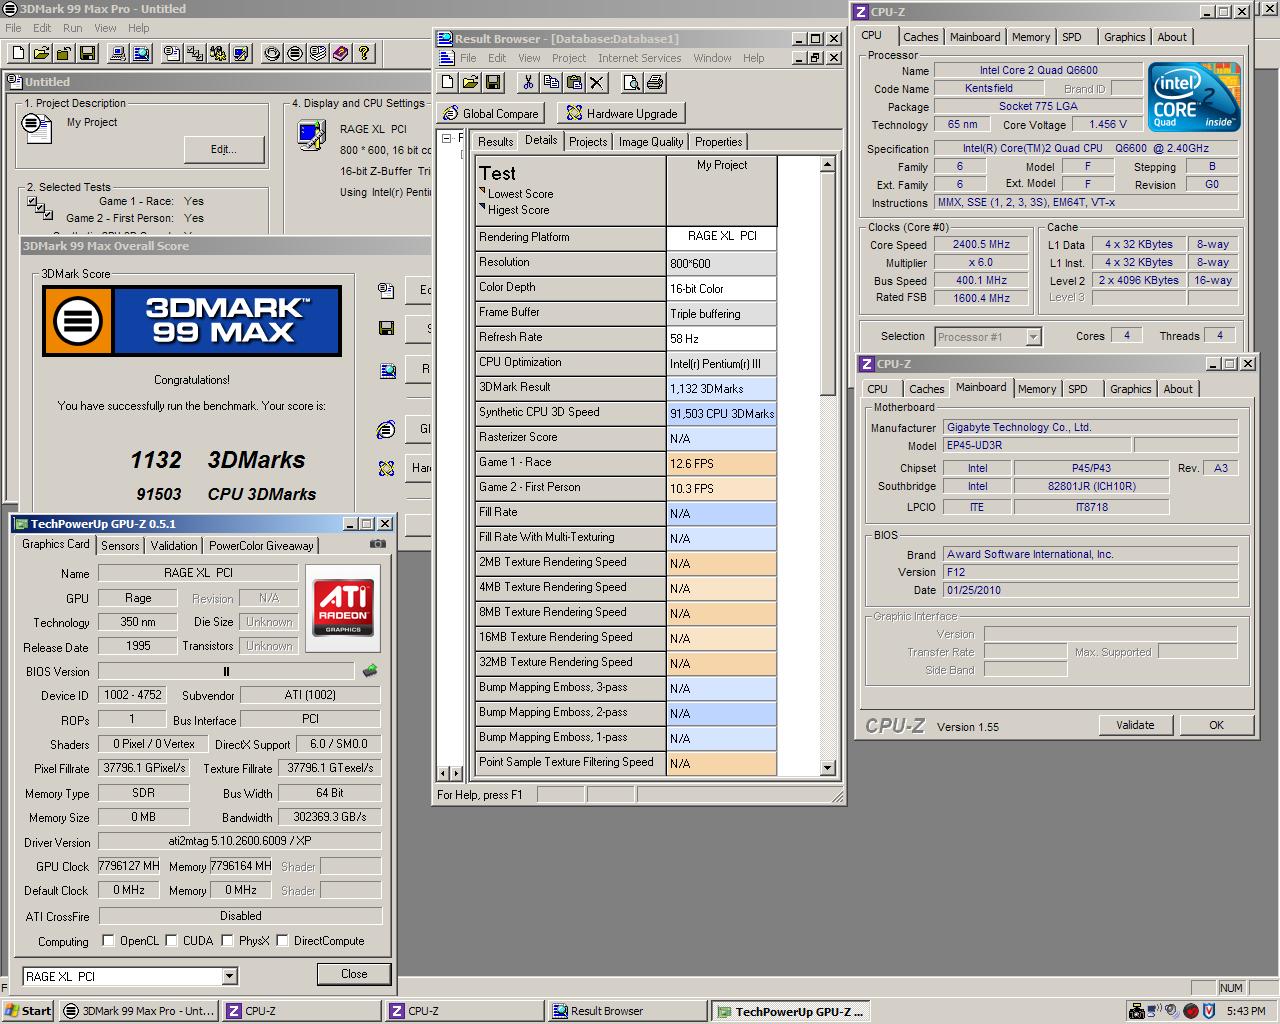This screenshot has height=1024, width=1280.
Task: Click the 10.3 FPS Game 2 First Person cell
Action: tap(721, 488)
